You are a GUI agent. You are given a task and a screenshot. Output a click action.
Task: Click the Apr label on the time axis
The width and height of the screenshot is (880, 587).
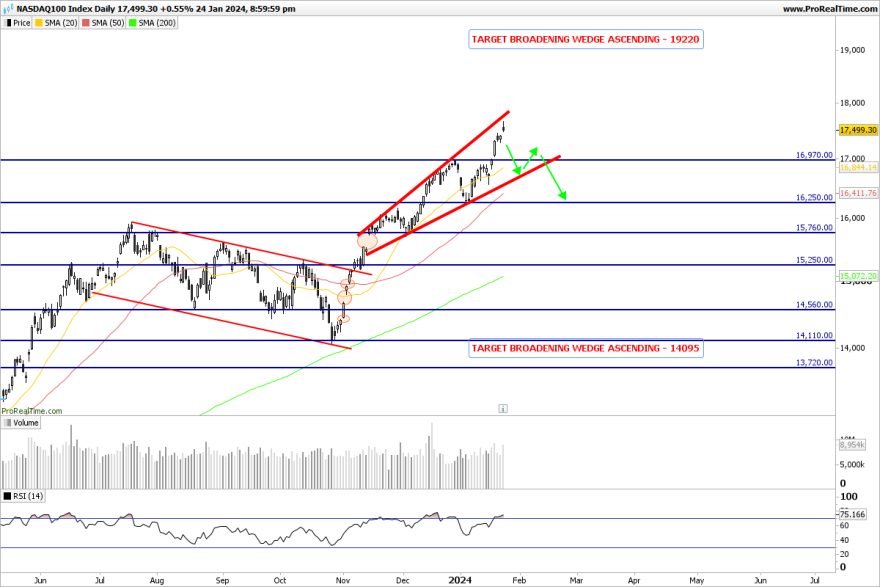click(x=634, y=580)
